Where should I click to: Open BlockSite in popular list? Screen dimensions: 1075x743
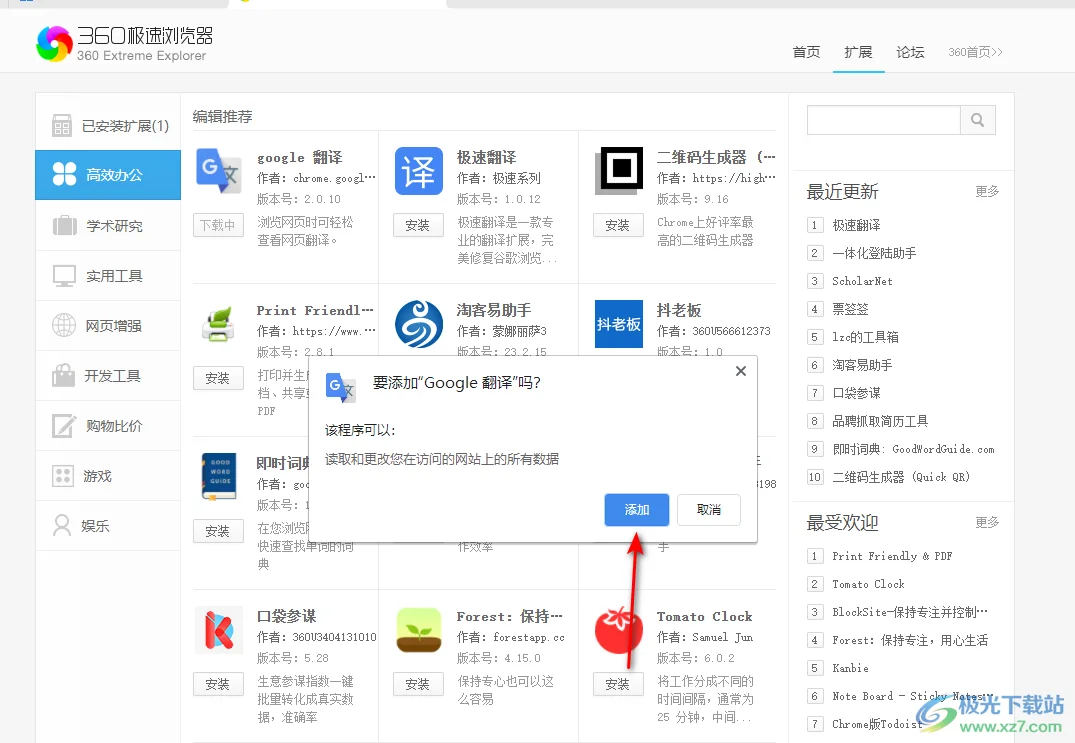click(x=910, y=612)
